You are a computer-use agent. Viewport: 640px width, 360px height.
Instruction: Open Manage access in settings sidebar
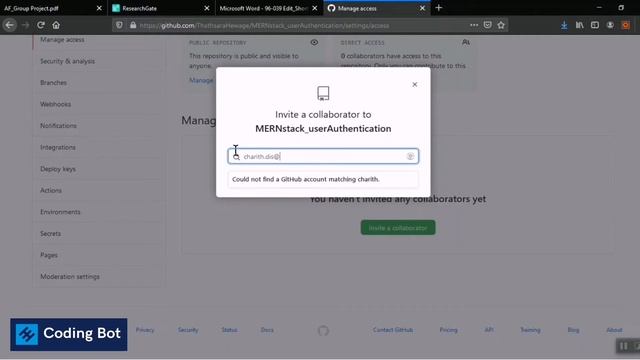(62, 40)
